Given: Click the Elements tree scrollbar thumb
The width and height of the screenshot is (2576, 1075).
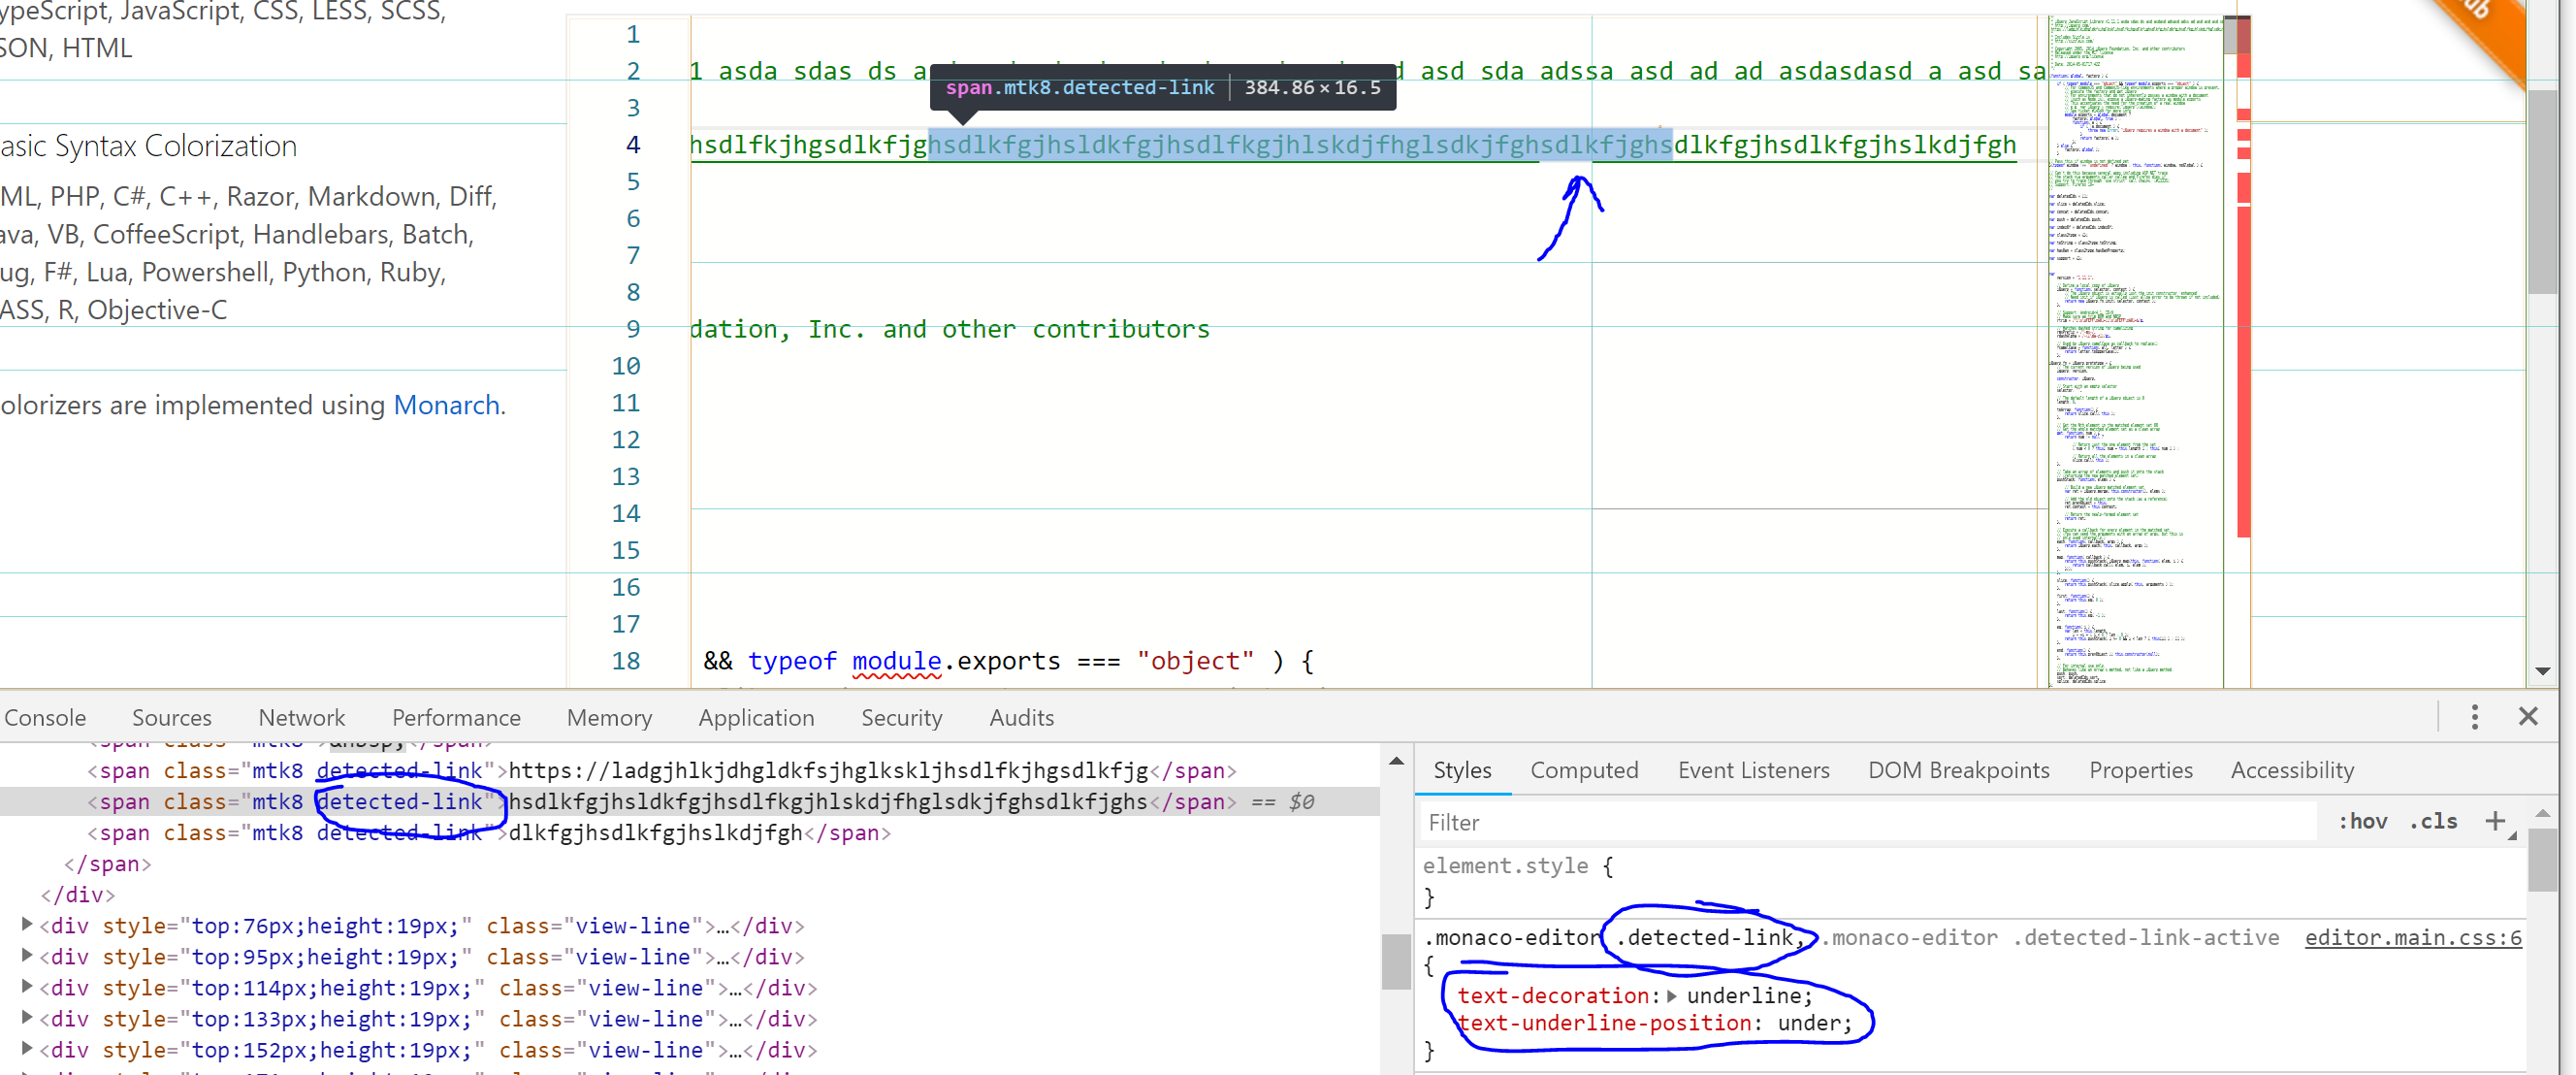Looking at the screenshot, I should (1396, 961).
